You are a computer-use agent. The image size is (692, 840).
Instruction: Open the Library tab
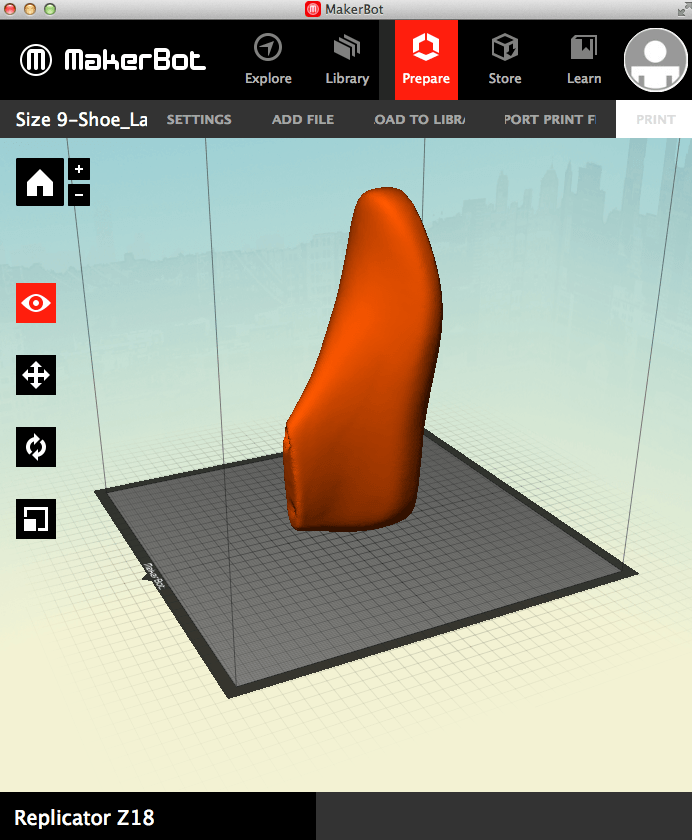[347, 60]
